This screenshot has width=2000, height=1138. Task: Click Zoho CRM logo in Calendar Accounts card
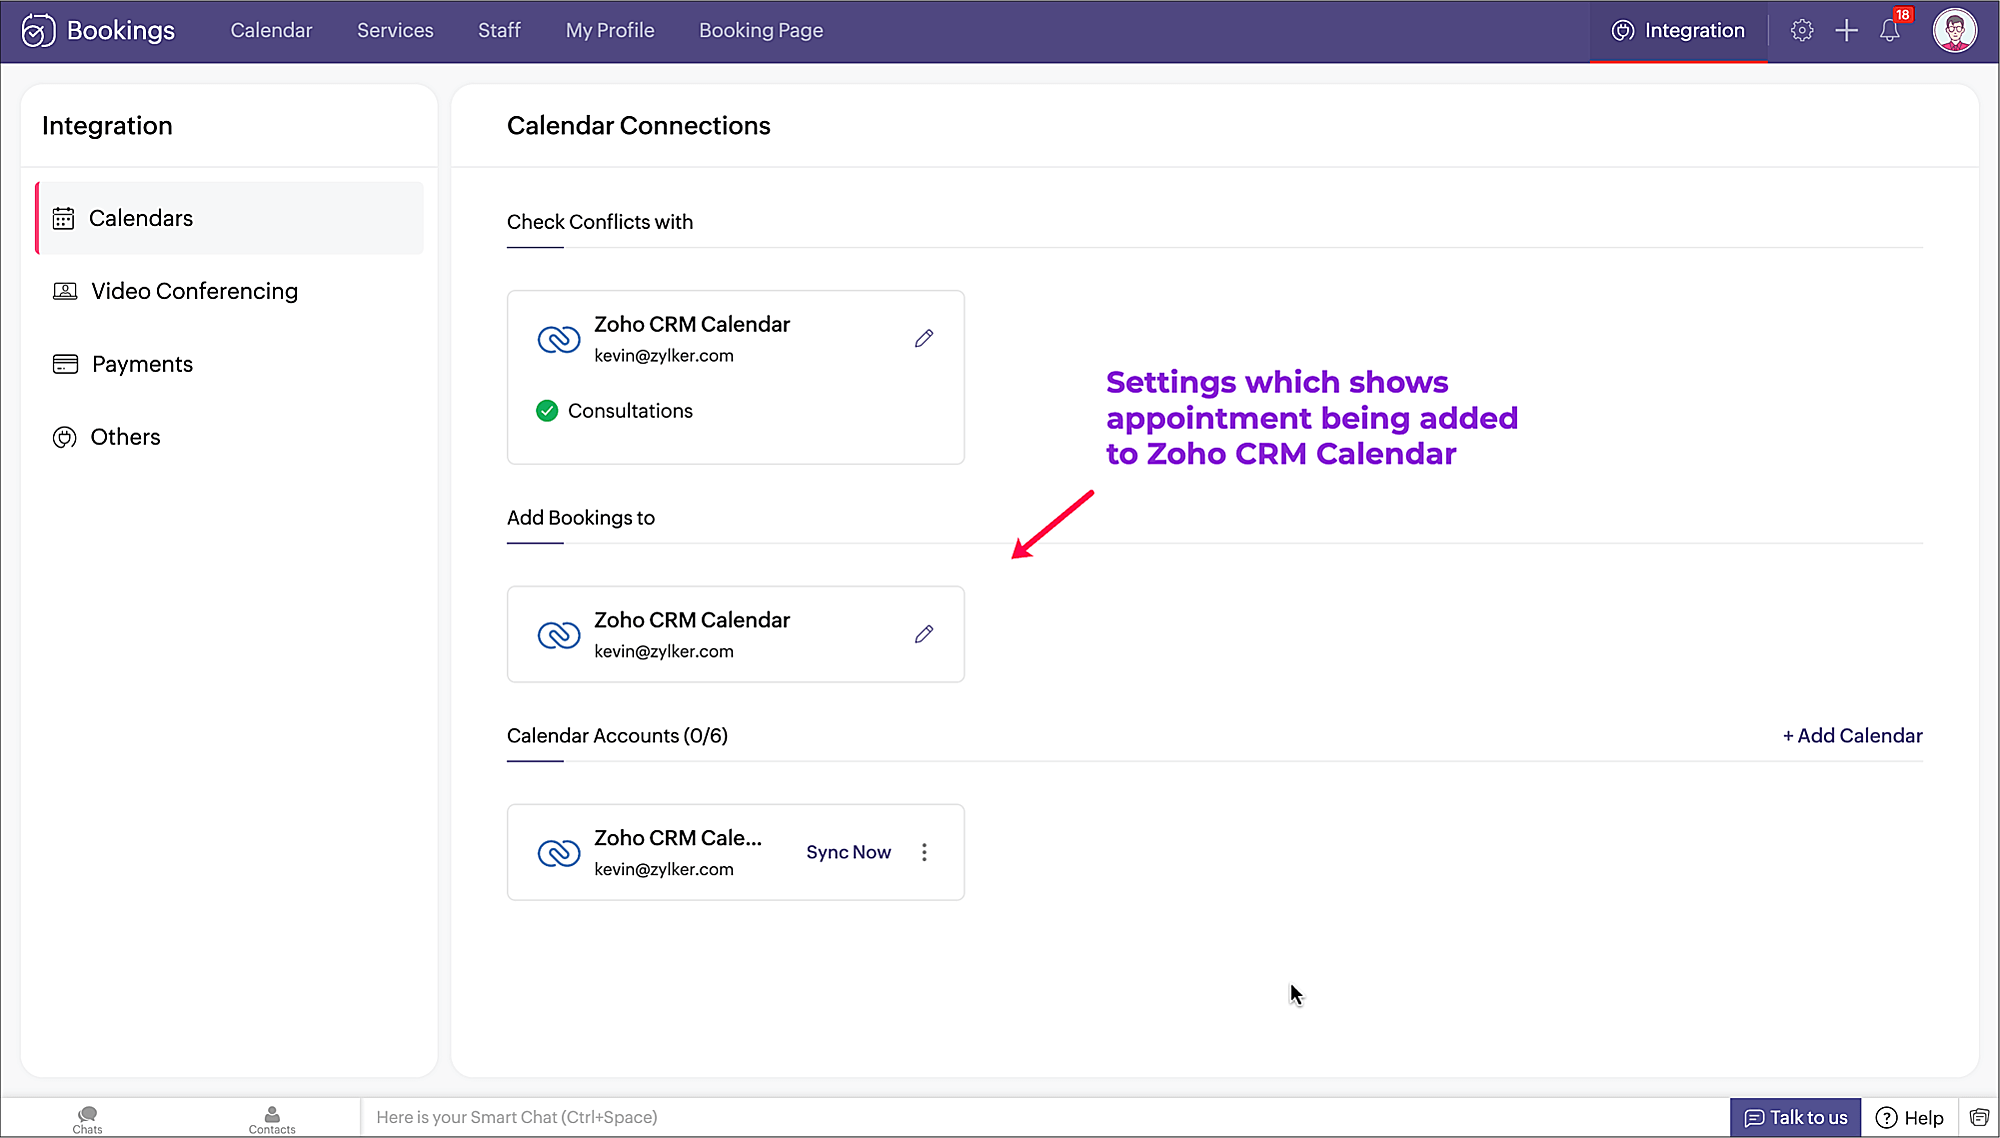tap(559, 853)
